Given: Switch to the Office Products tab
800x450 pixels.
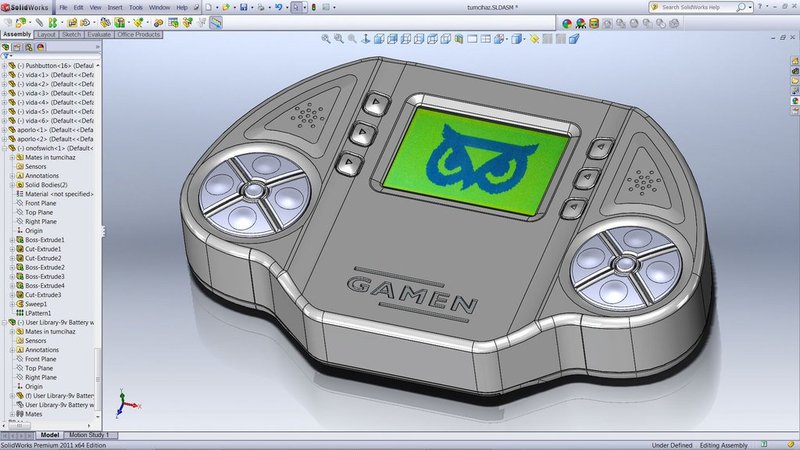Looking at the screenshot, I should click(139, 35).
